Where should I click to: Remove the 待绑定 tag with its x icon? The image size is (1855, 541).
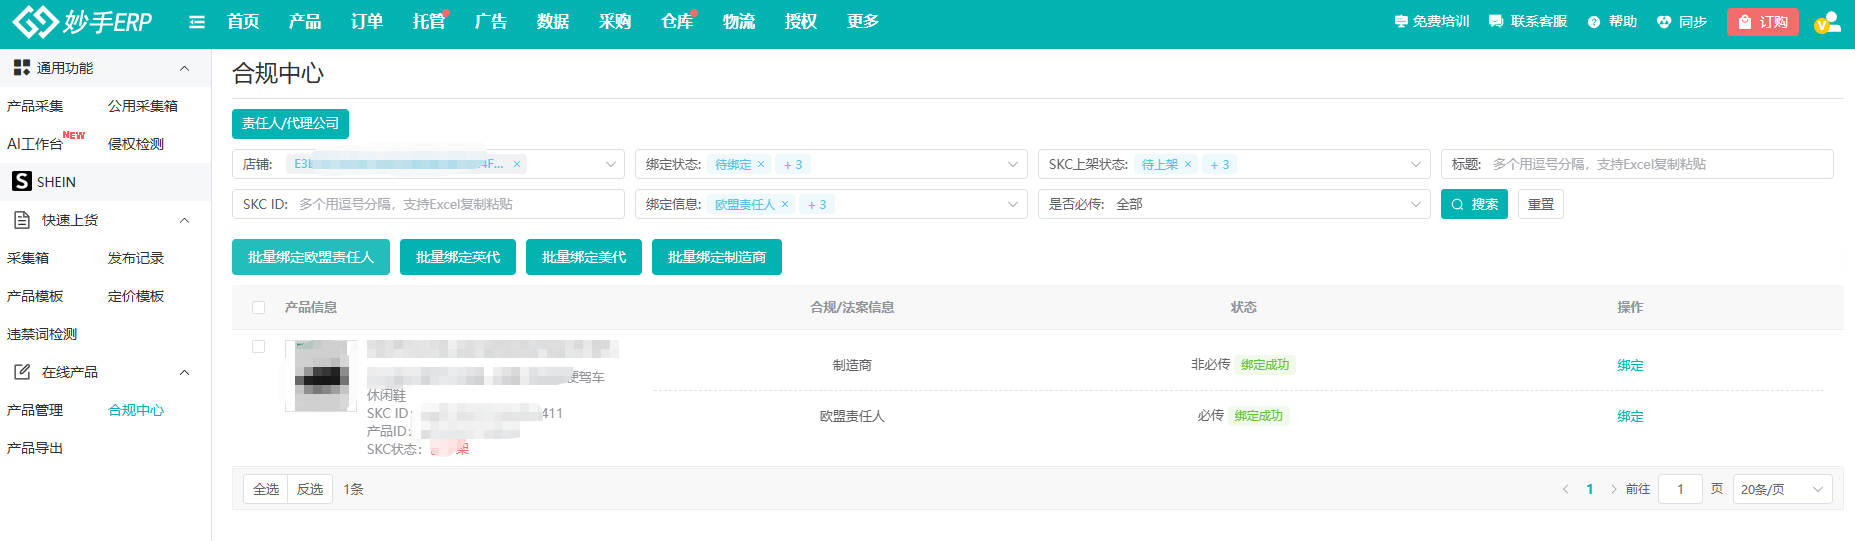761,164
